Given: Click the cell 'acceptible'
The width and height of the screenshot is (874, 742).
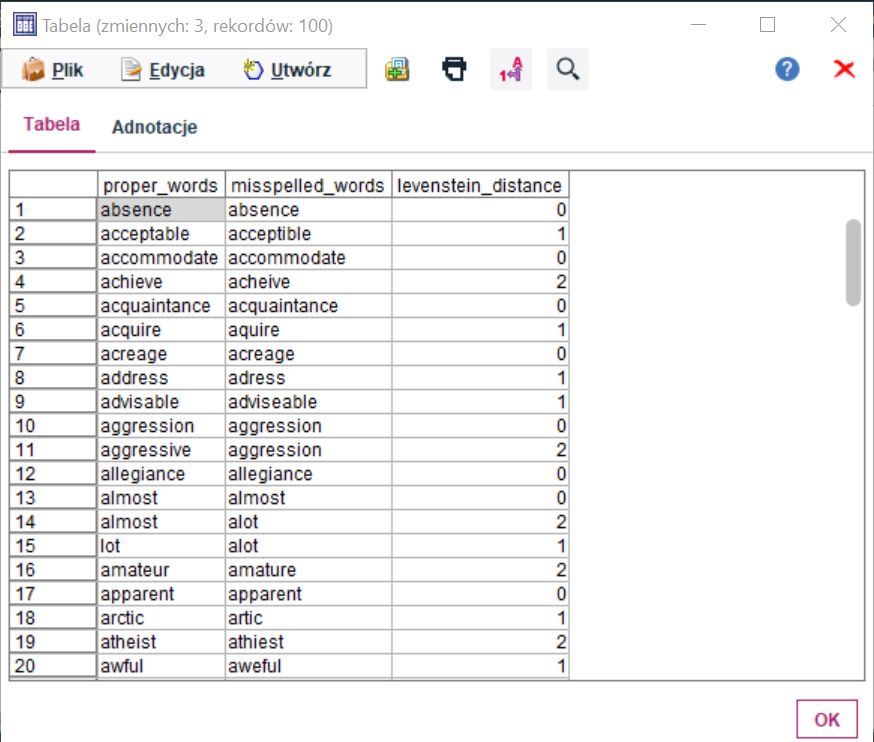Looking at the screenshot, I should coord(308,234).
